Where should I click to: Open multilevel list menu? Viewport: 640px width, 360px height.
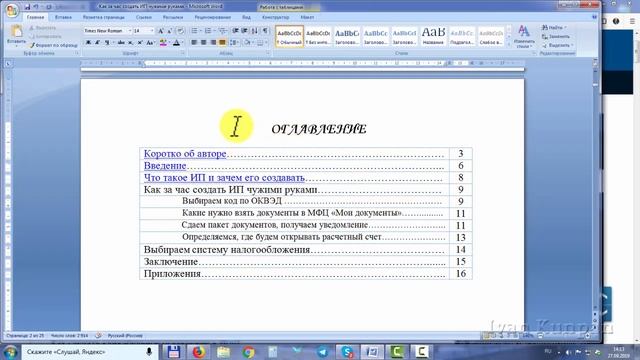[x=222, y=31]
